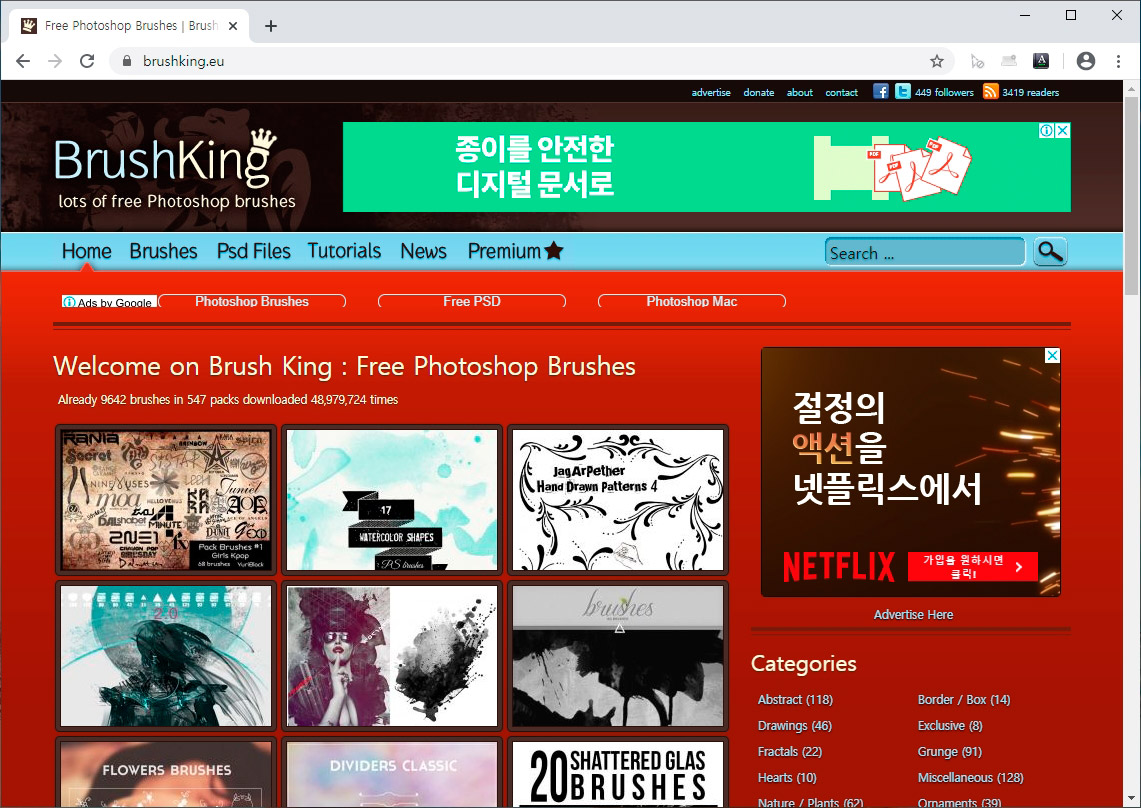This screenshot has width=1141, height=808.
Task: Click the 3419 readers link
Action: click(1030, 92)
